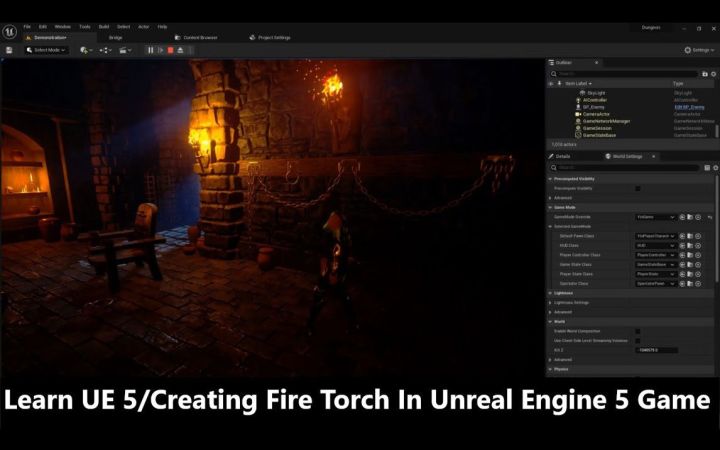This screenshot has width=720, height=450.
Task: Select SkyLight in the Outliner
Action: click(596, 93)
